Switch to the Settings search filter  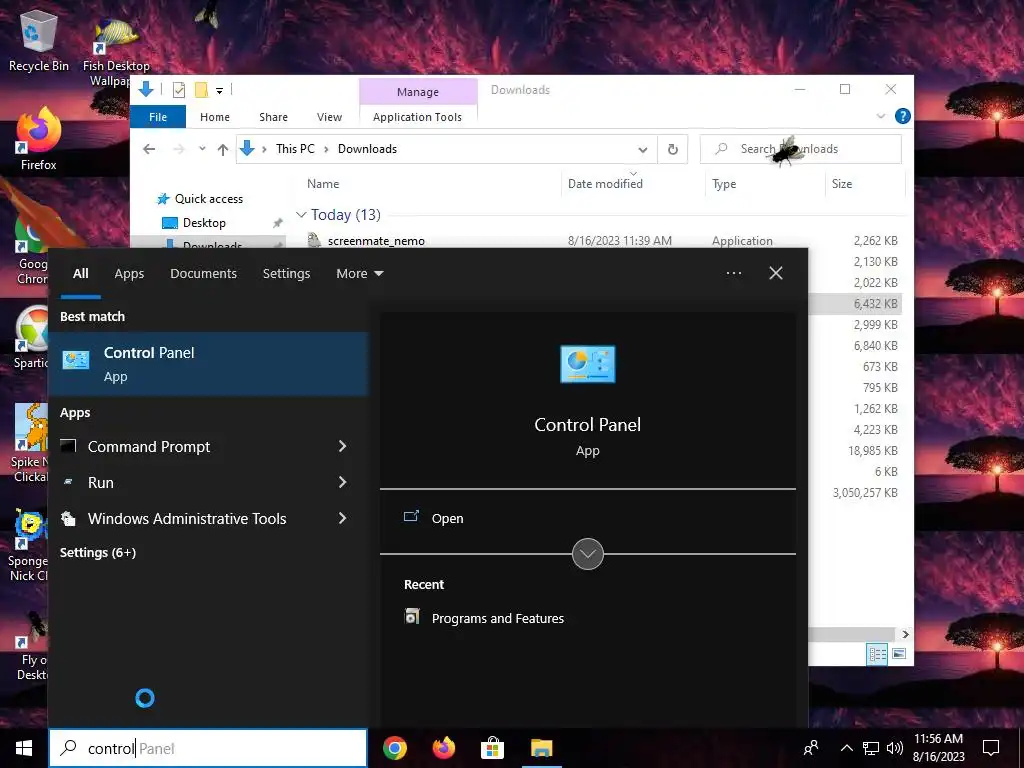[x=286, y=274]
